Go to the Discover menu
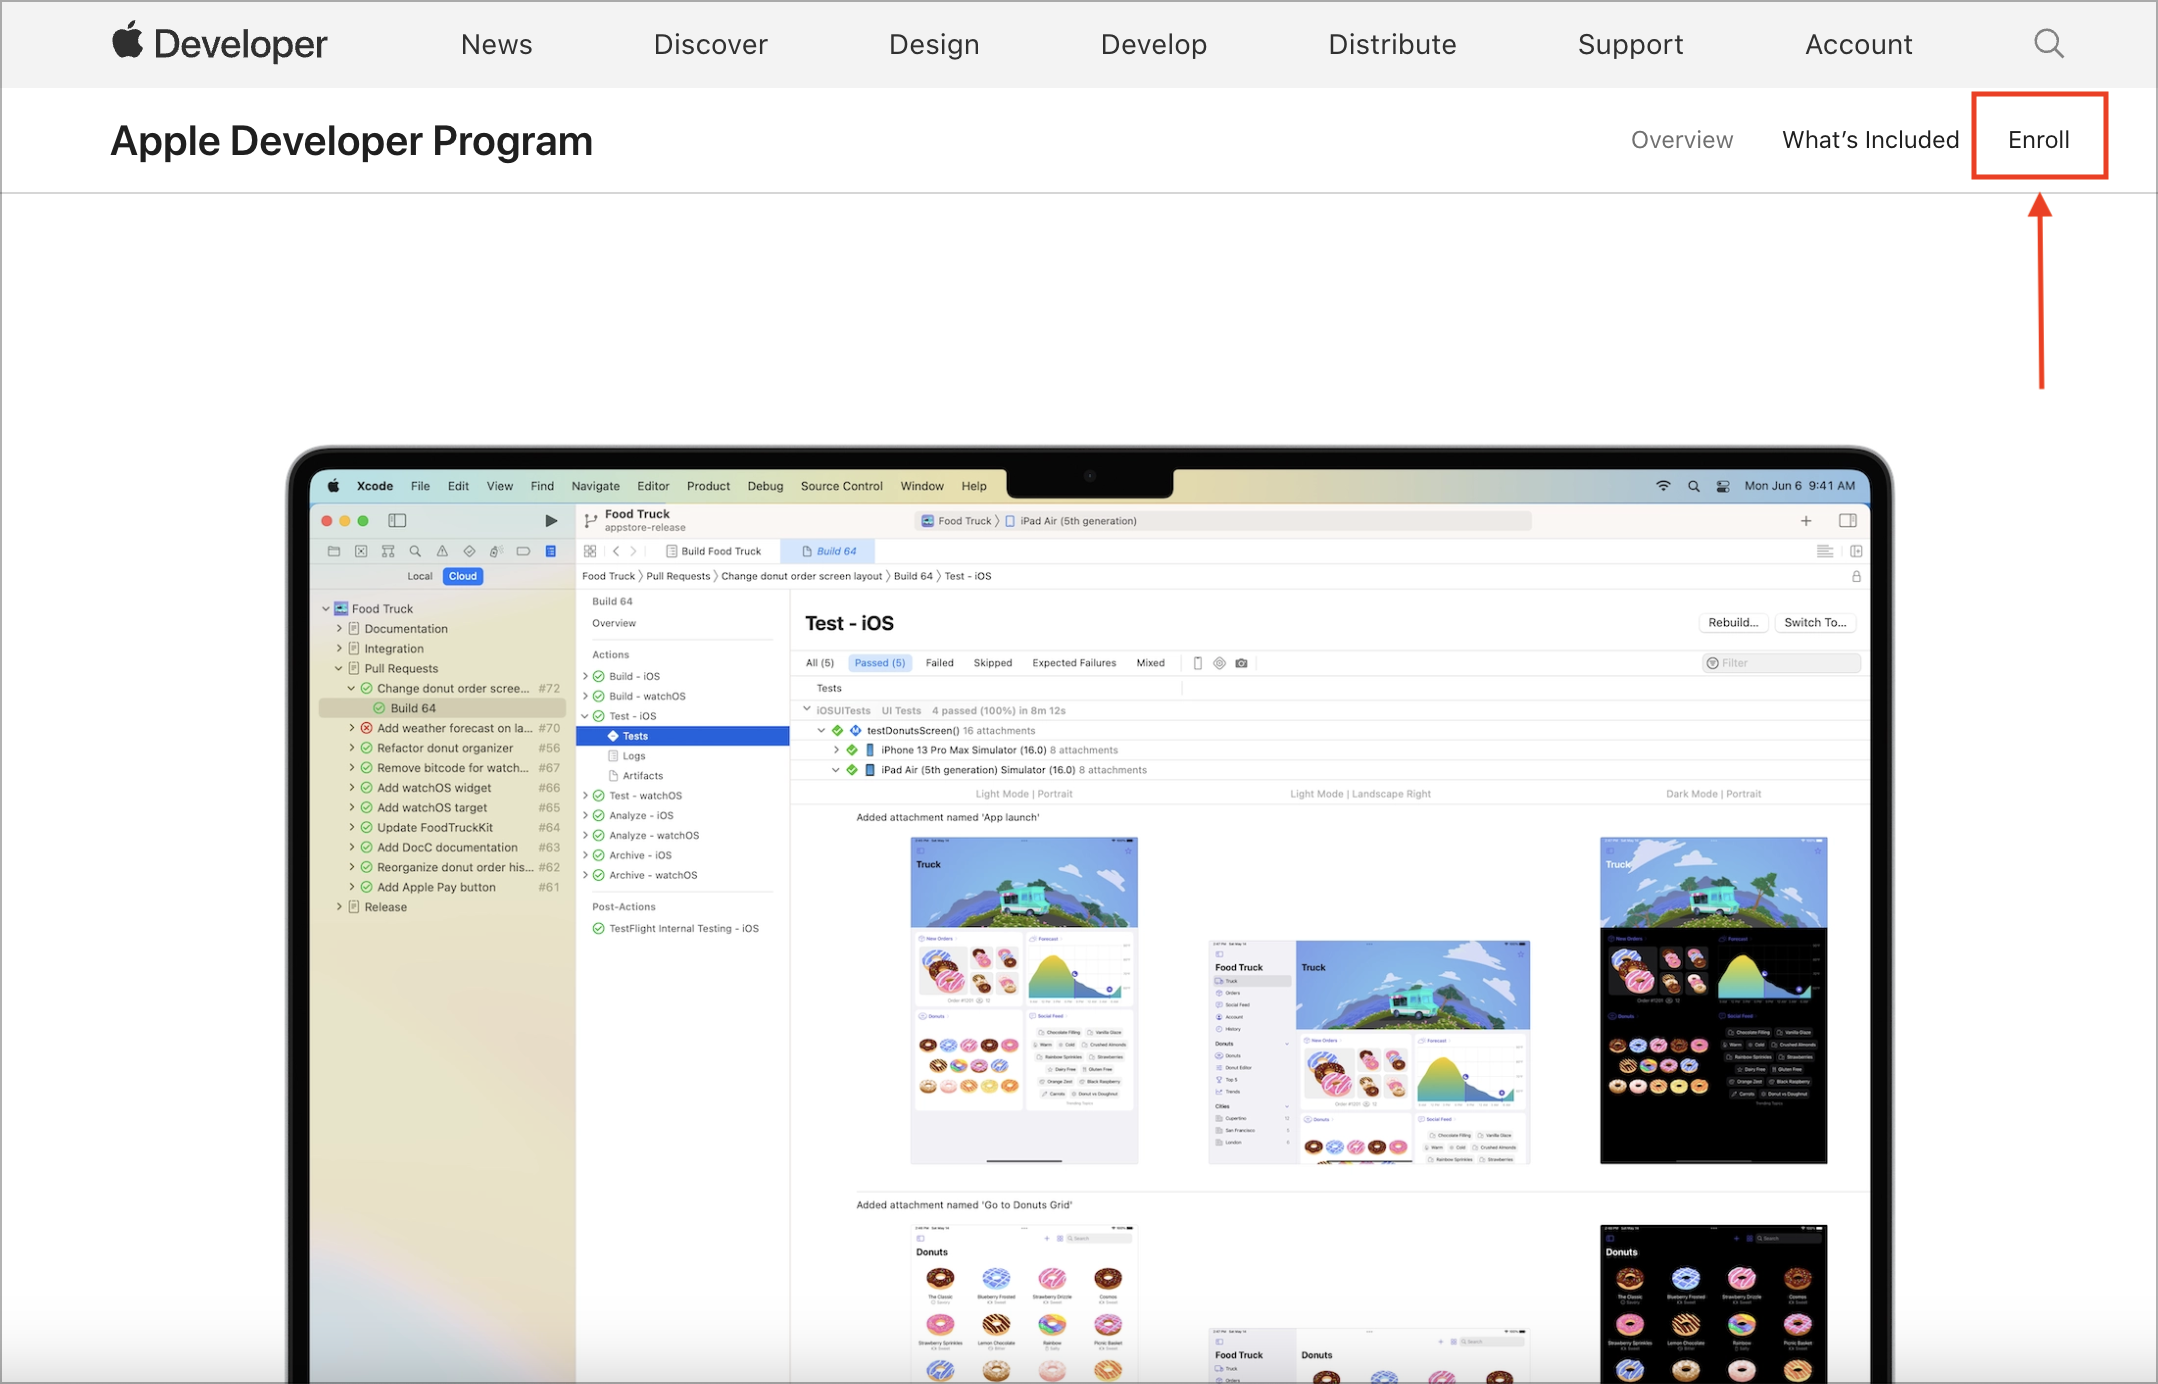 (x=710, y=44)
